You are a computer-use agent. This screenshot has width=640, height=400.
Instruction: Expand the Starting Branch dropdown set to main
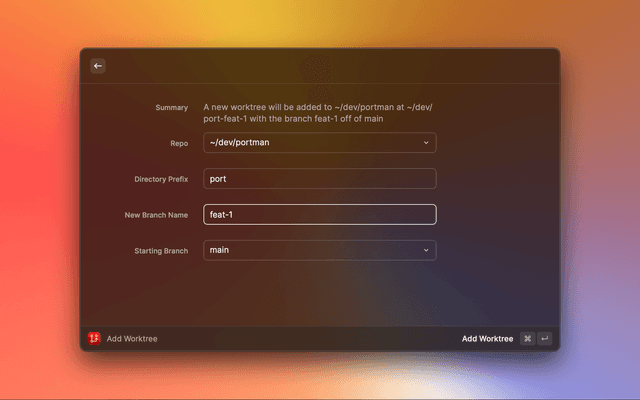(319, 250)
